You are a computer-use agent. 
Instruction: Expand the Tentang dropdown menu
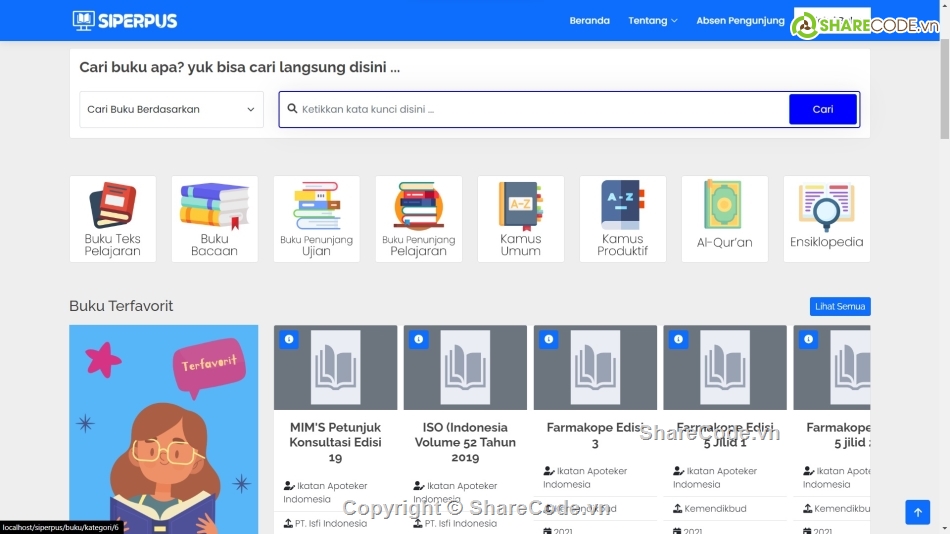pyautogui.click(x=653, y=21)
